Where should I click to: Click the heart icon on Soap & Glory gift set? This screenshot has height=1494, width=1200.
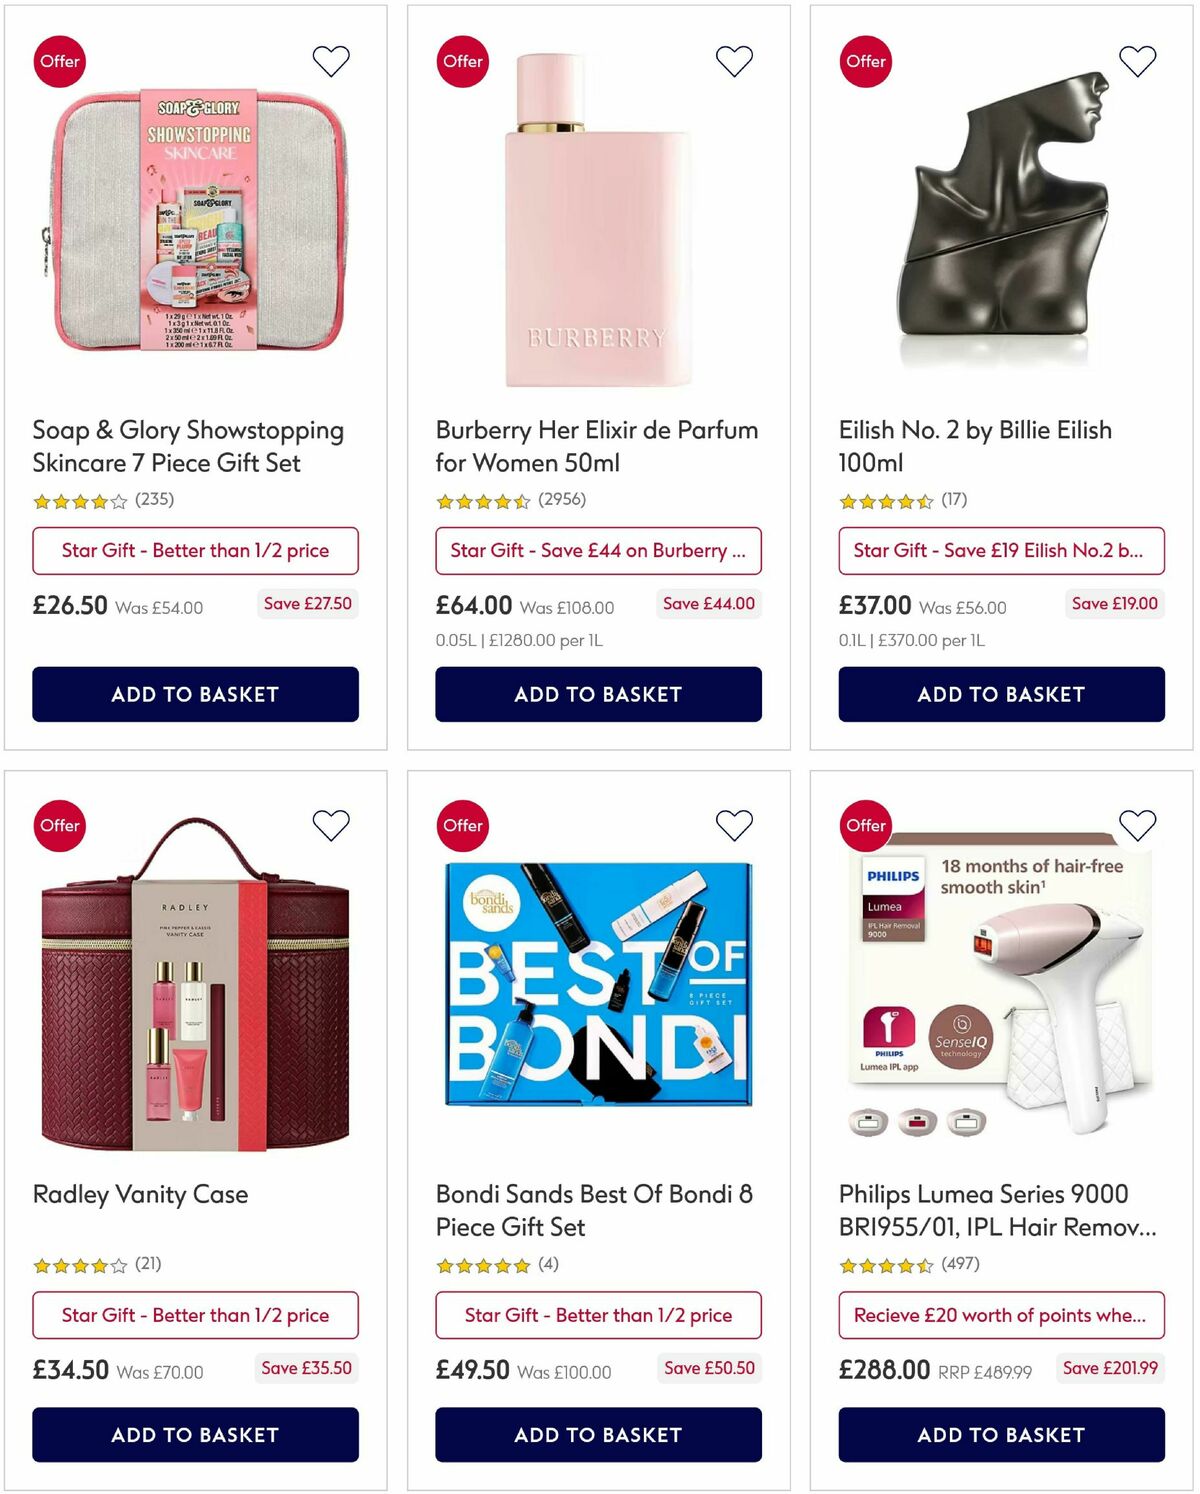(330, 61)
